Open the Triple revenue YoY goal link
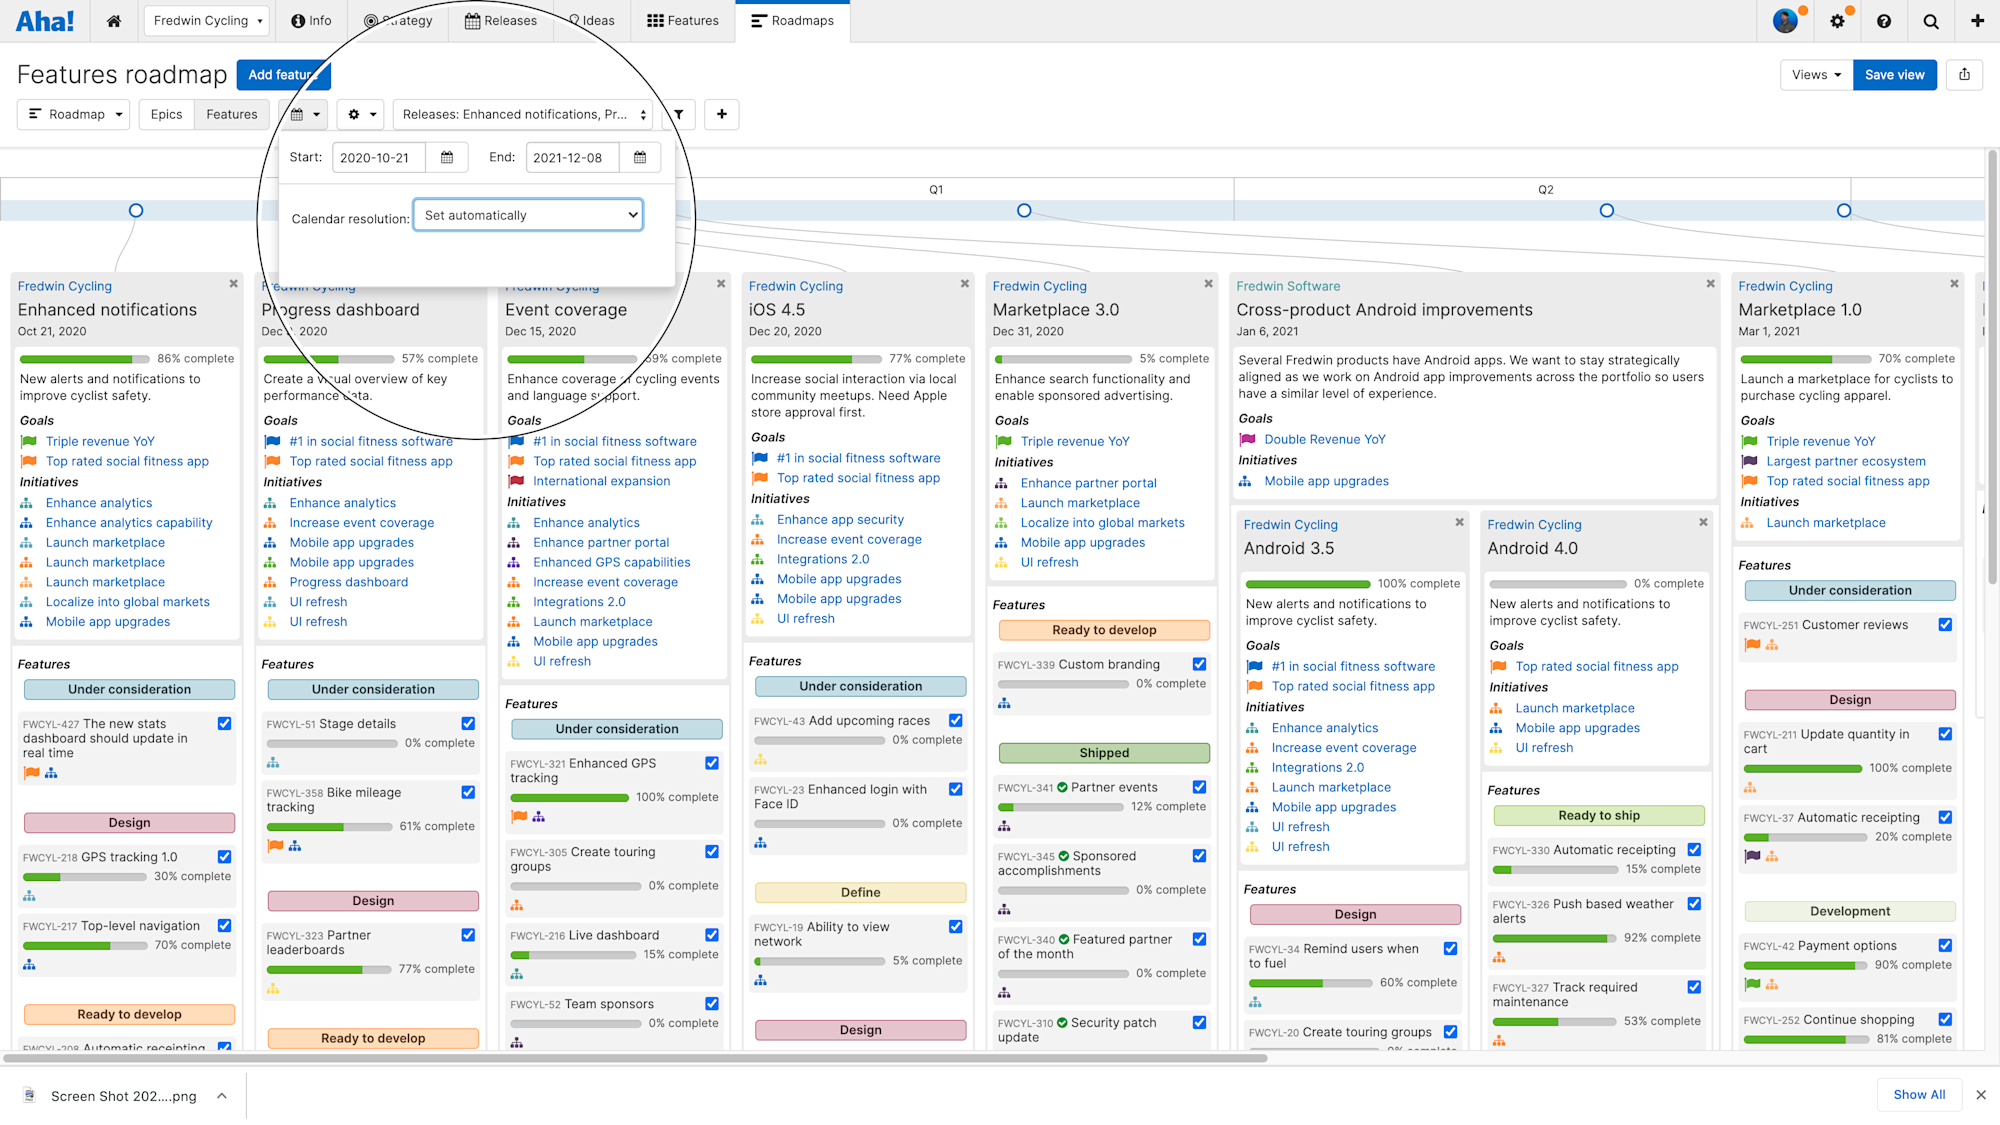 [x=100, y=441]
